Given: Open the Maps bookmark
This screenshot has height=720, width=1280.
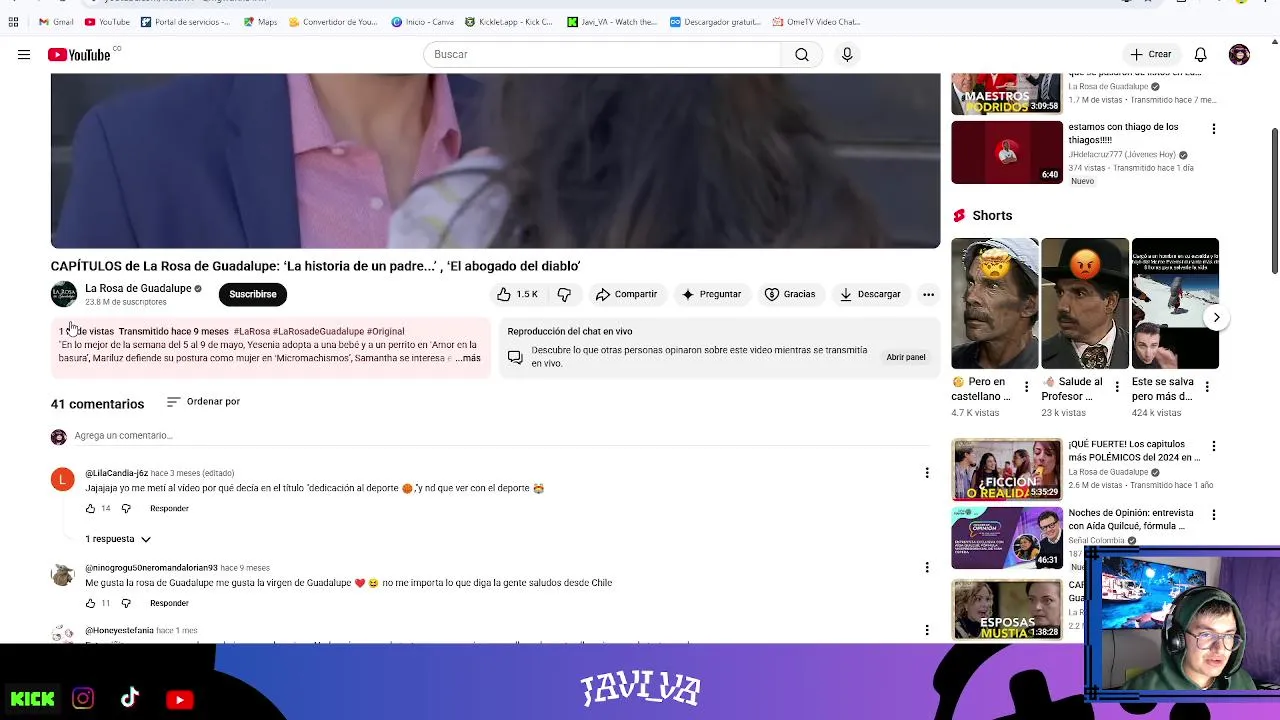Looking at the screenshot, I should pyautogui.click(x=261, y=22).
